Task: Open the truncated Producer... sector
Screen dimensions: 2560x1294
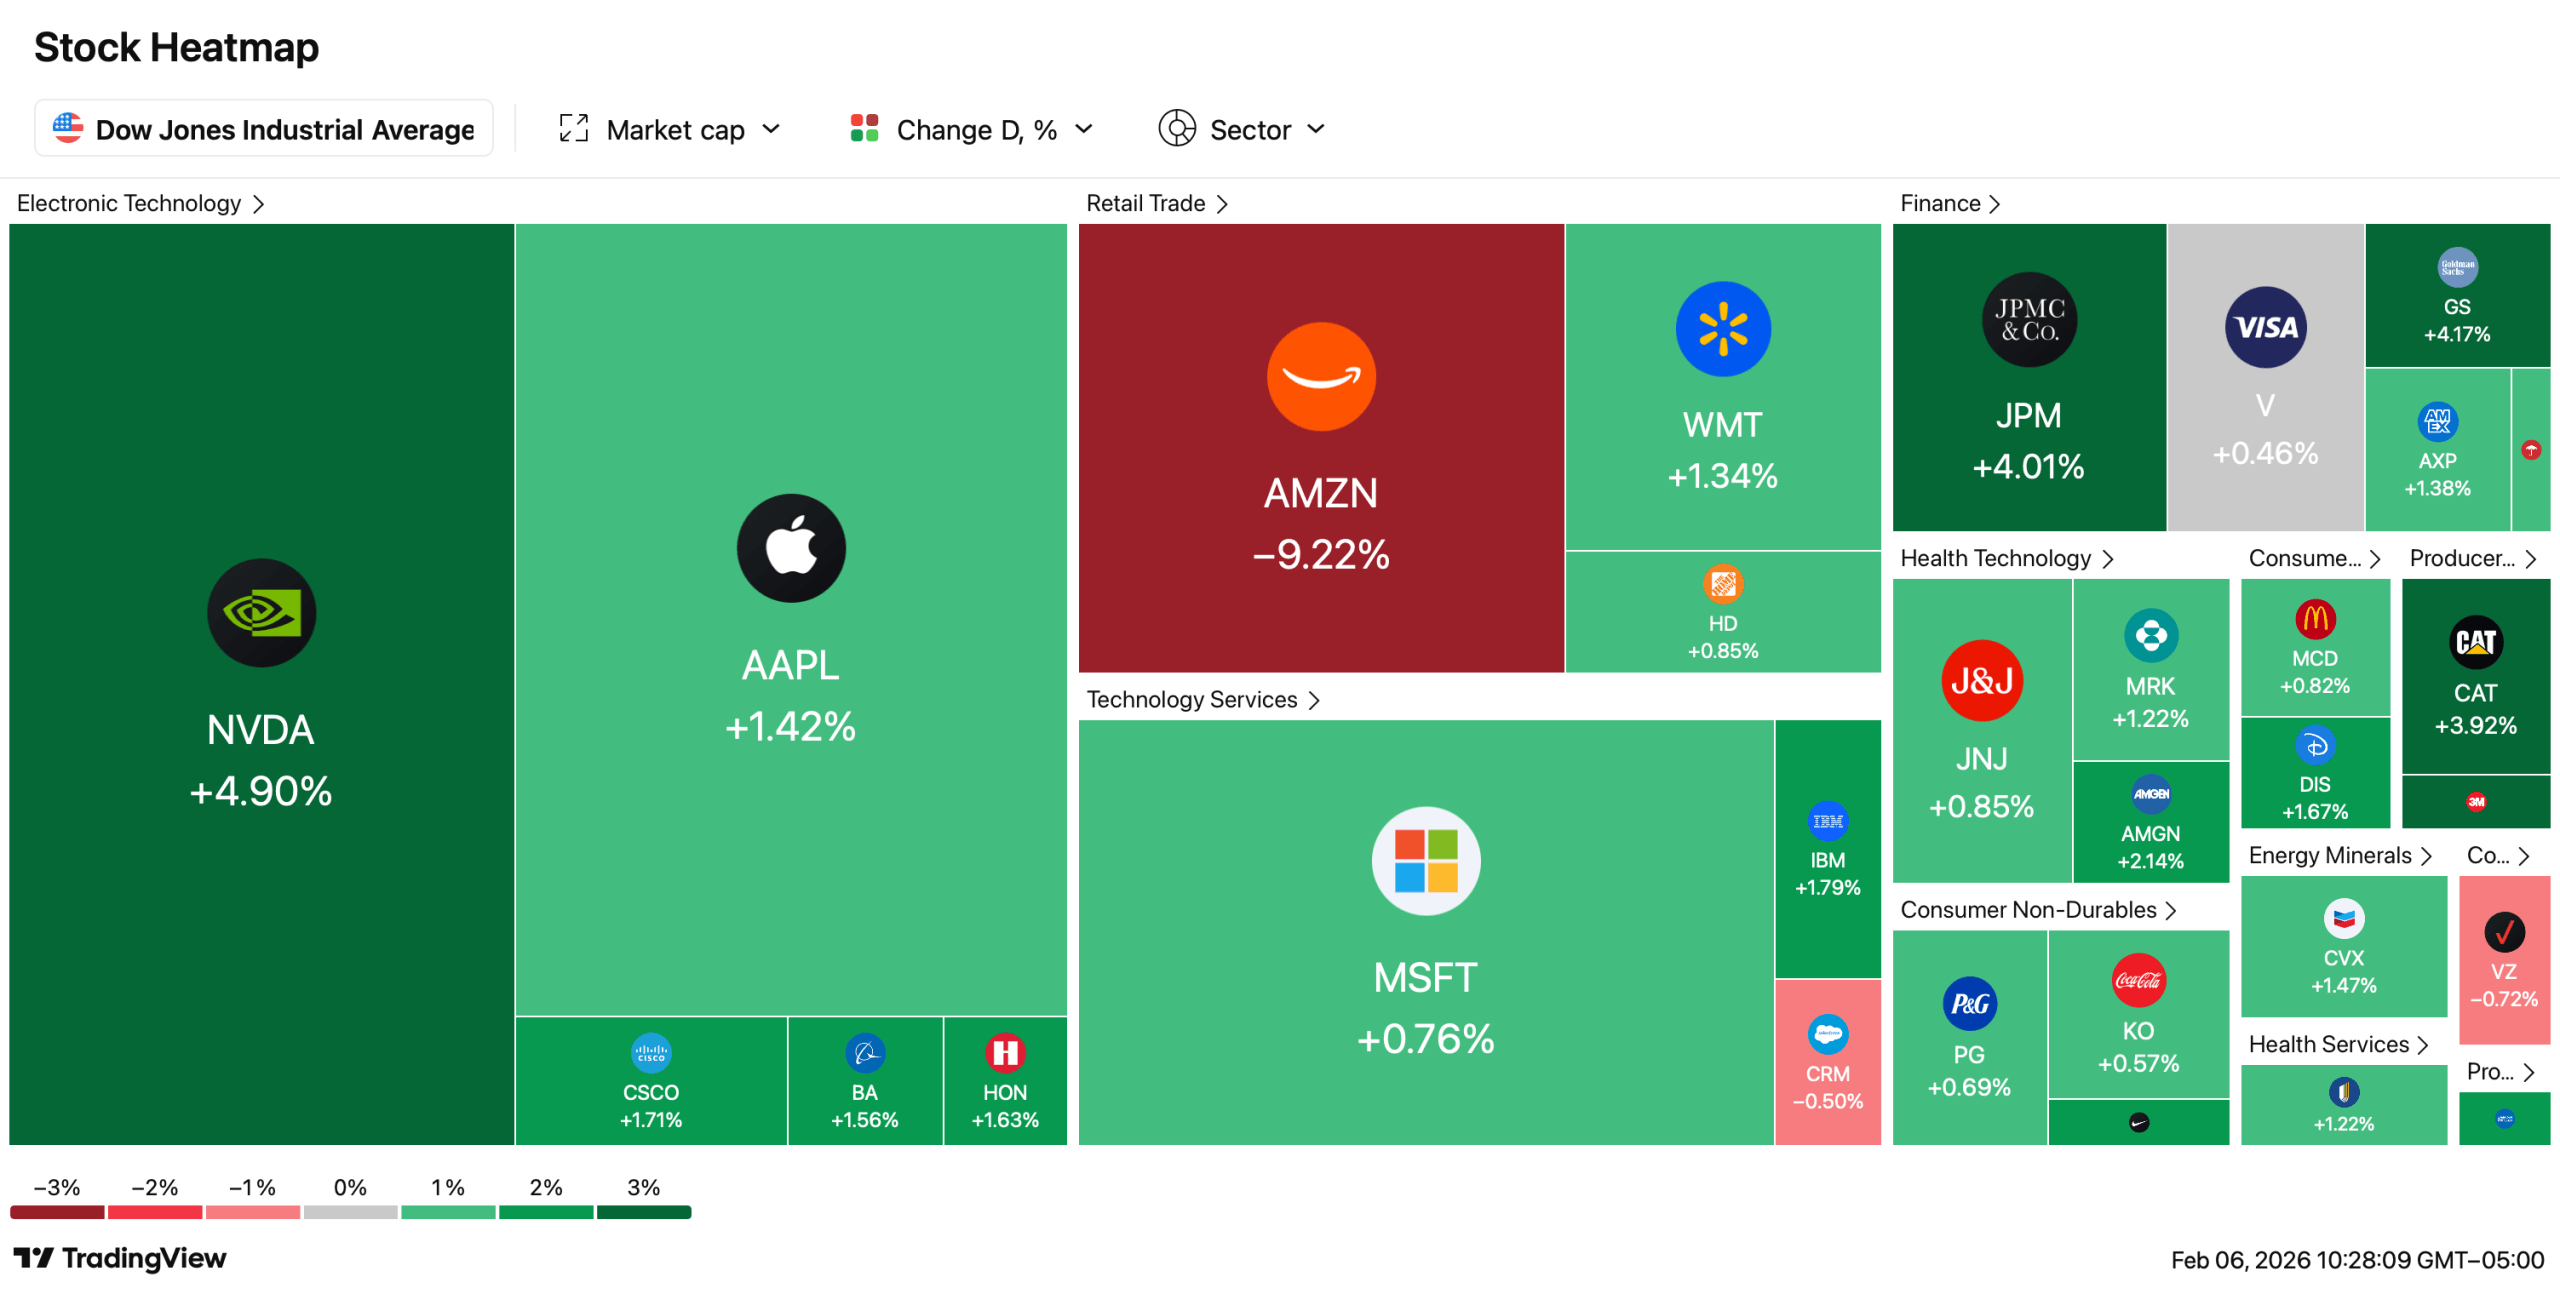Action: pos(2473,558)
